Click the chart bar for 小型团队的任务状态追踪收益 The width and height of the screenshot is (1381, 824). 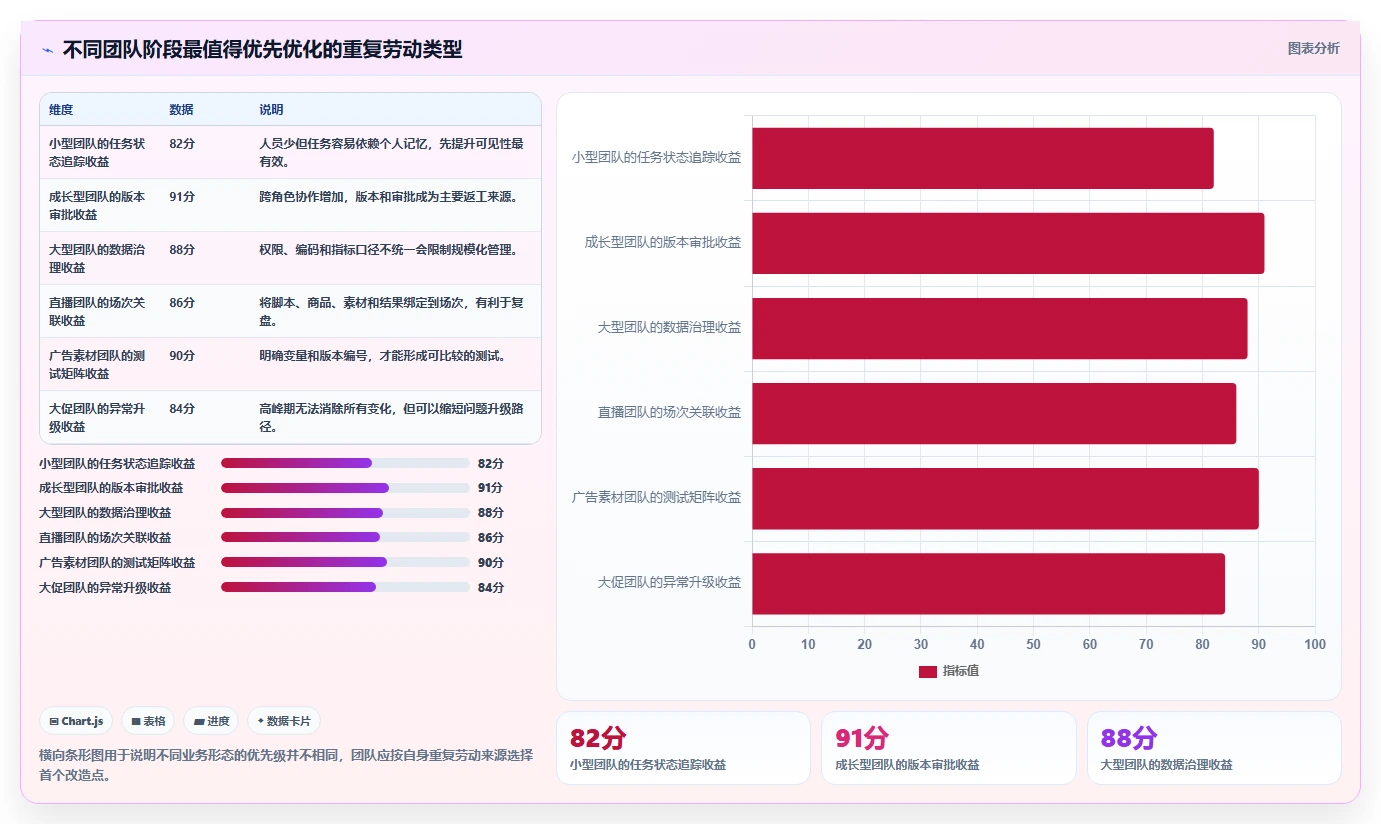click(x=982, y=158)
